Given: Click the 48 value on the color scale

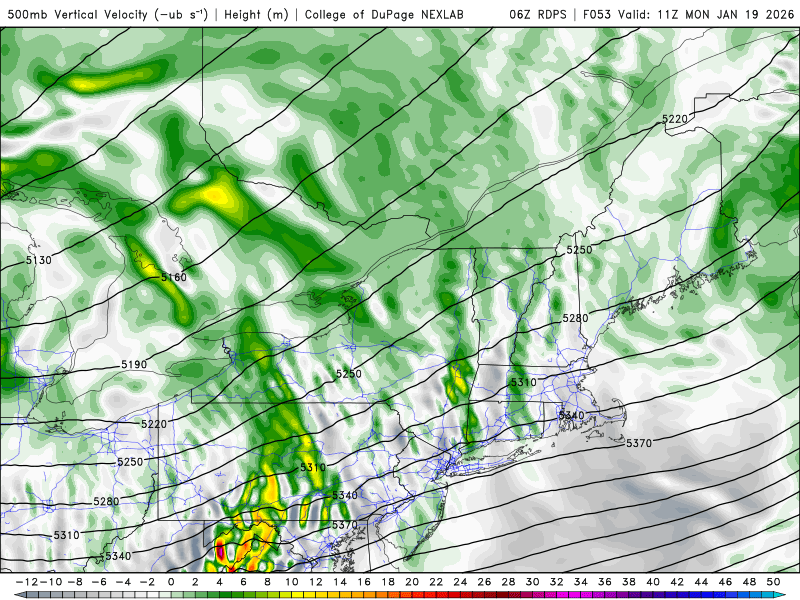Looking at the screenshot, I should 749,582.
